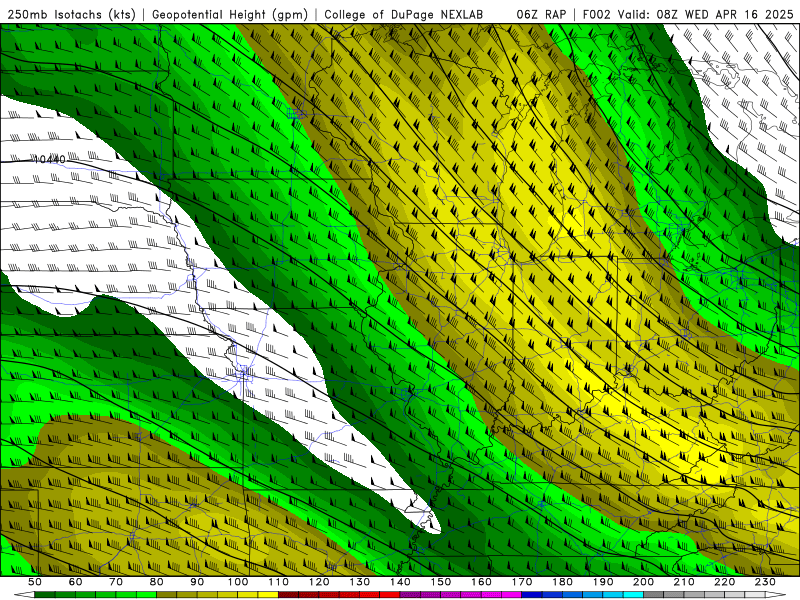The height and width of the screenshot is (600, 800).
Task: Select the 160 legend label
Action: 481,582
